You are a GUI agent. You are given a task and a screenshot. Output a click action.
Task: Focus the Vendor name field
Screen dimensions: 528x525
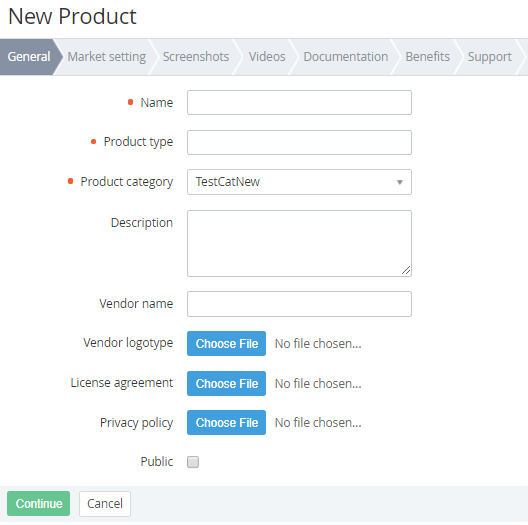click(x=299, y=304)
